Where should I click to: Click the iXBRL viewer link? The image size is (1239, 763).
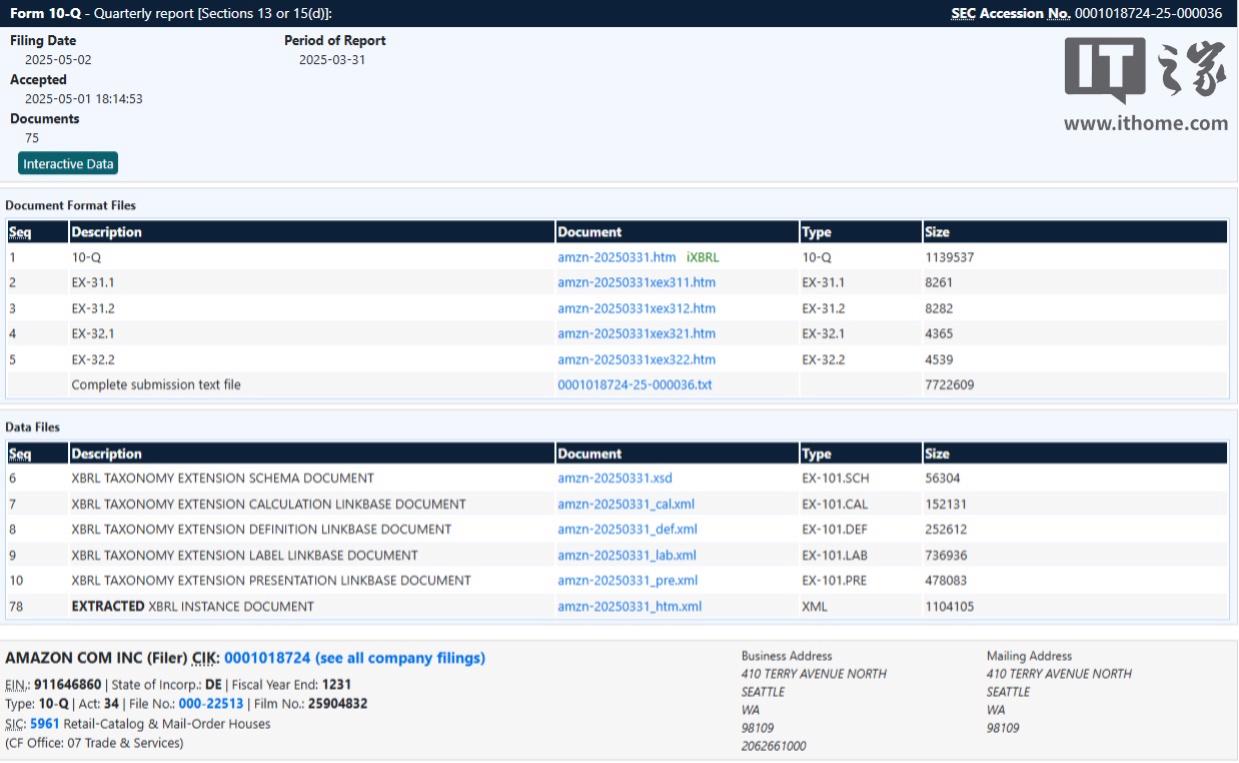pos(702,257)
